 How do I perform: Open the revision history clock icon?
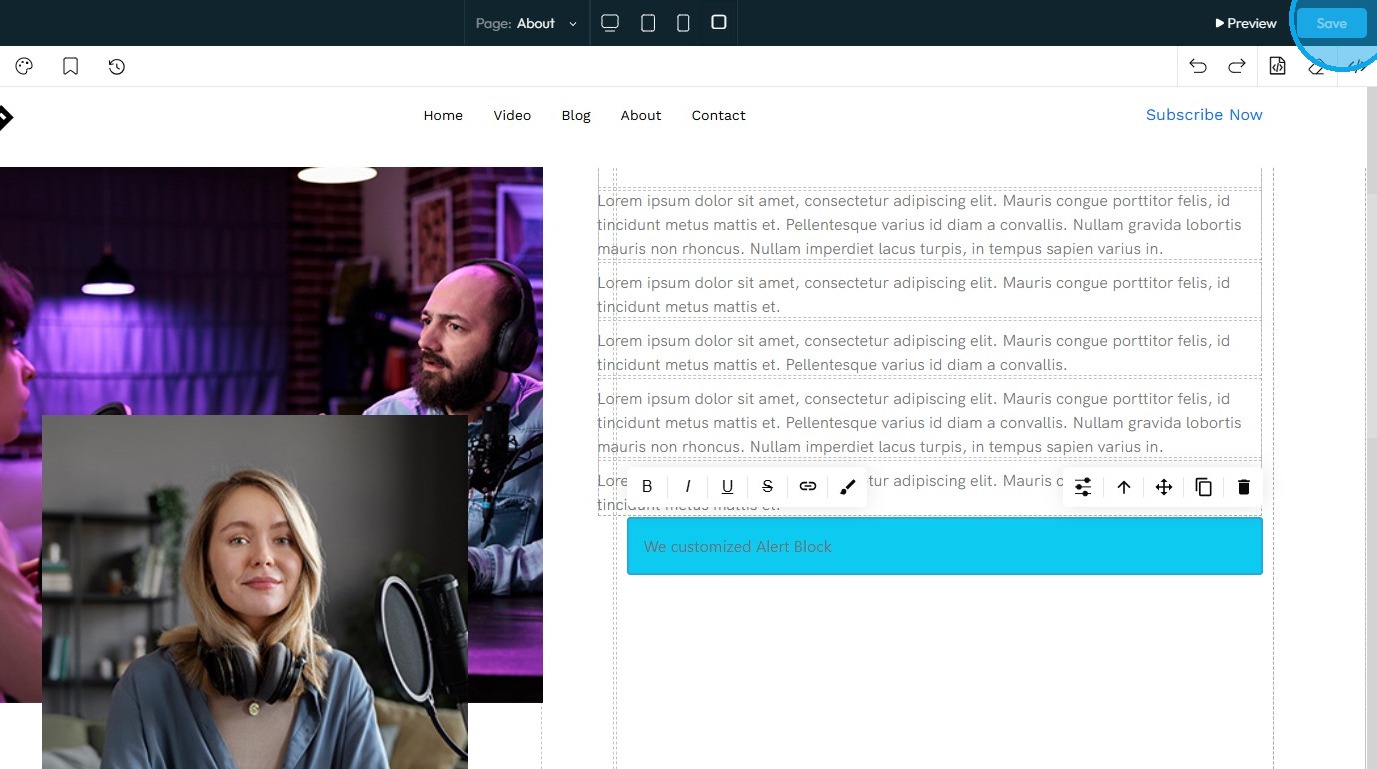click(x=117, y=67)
